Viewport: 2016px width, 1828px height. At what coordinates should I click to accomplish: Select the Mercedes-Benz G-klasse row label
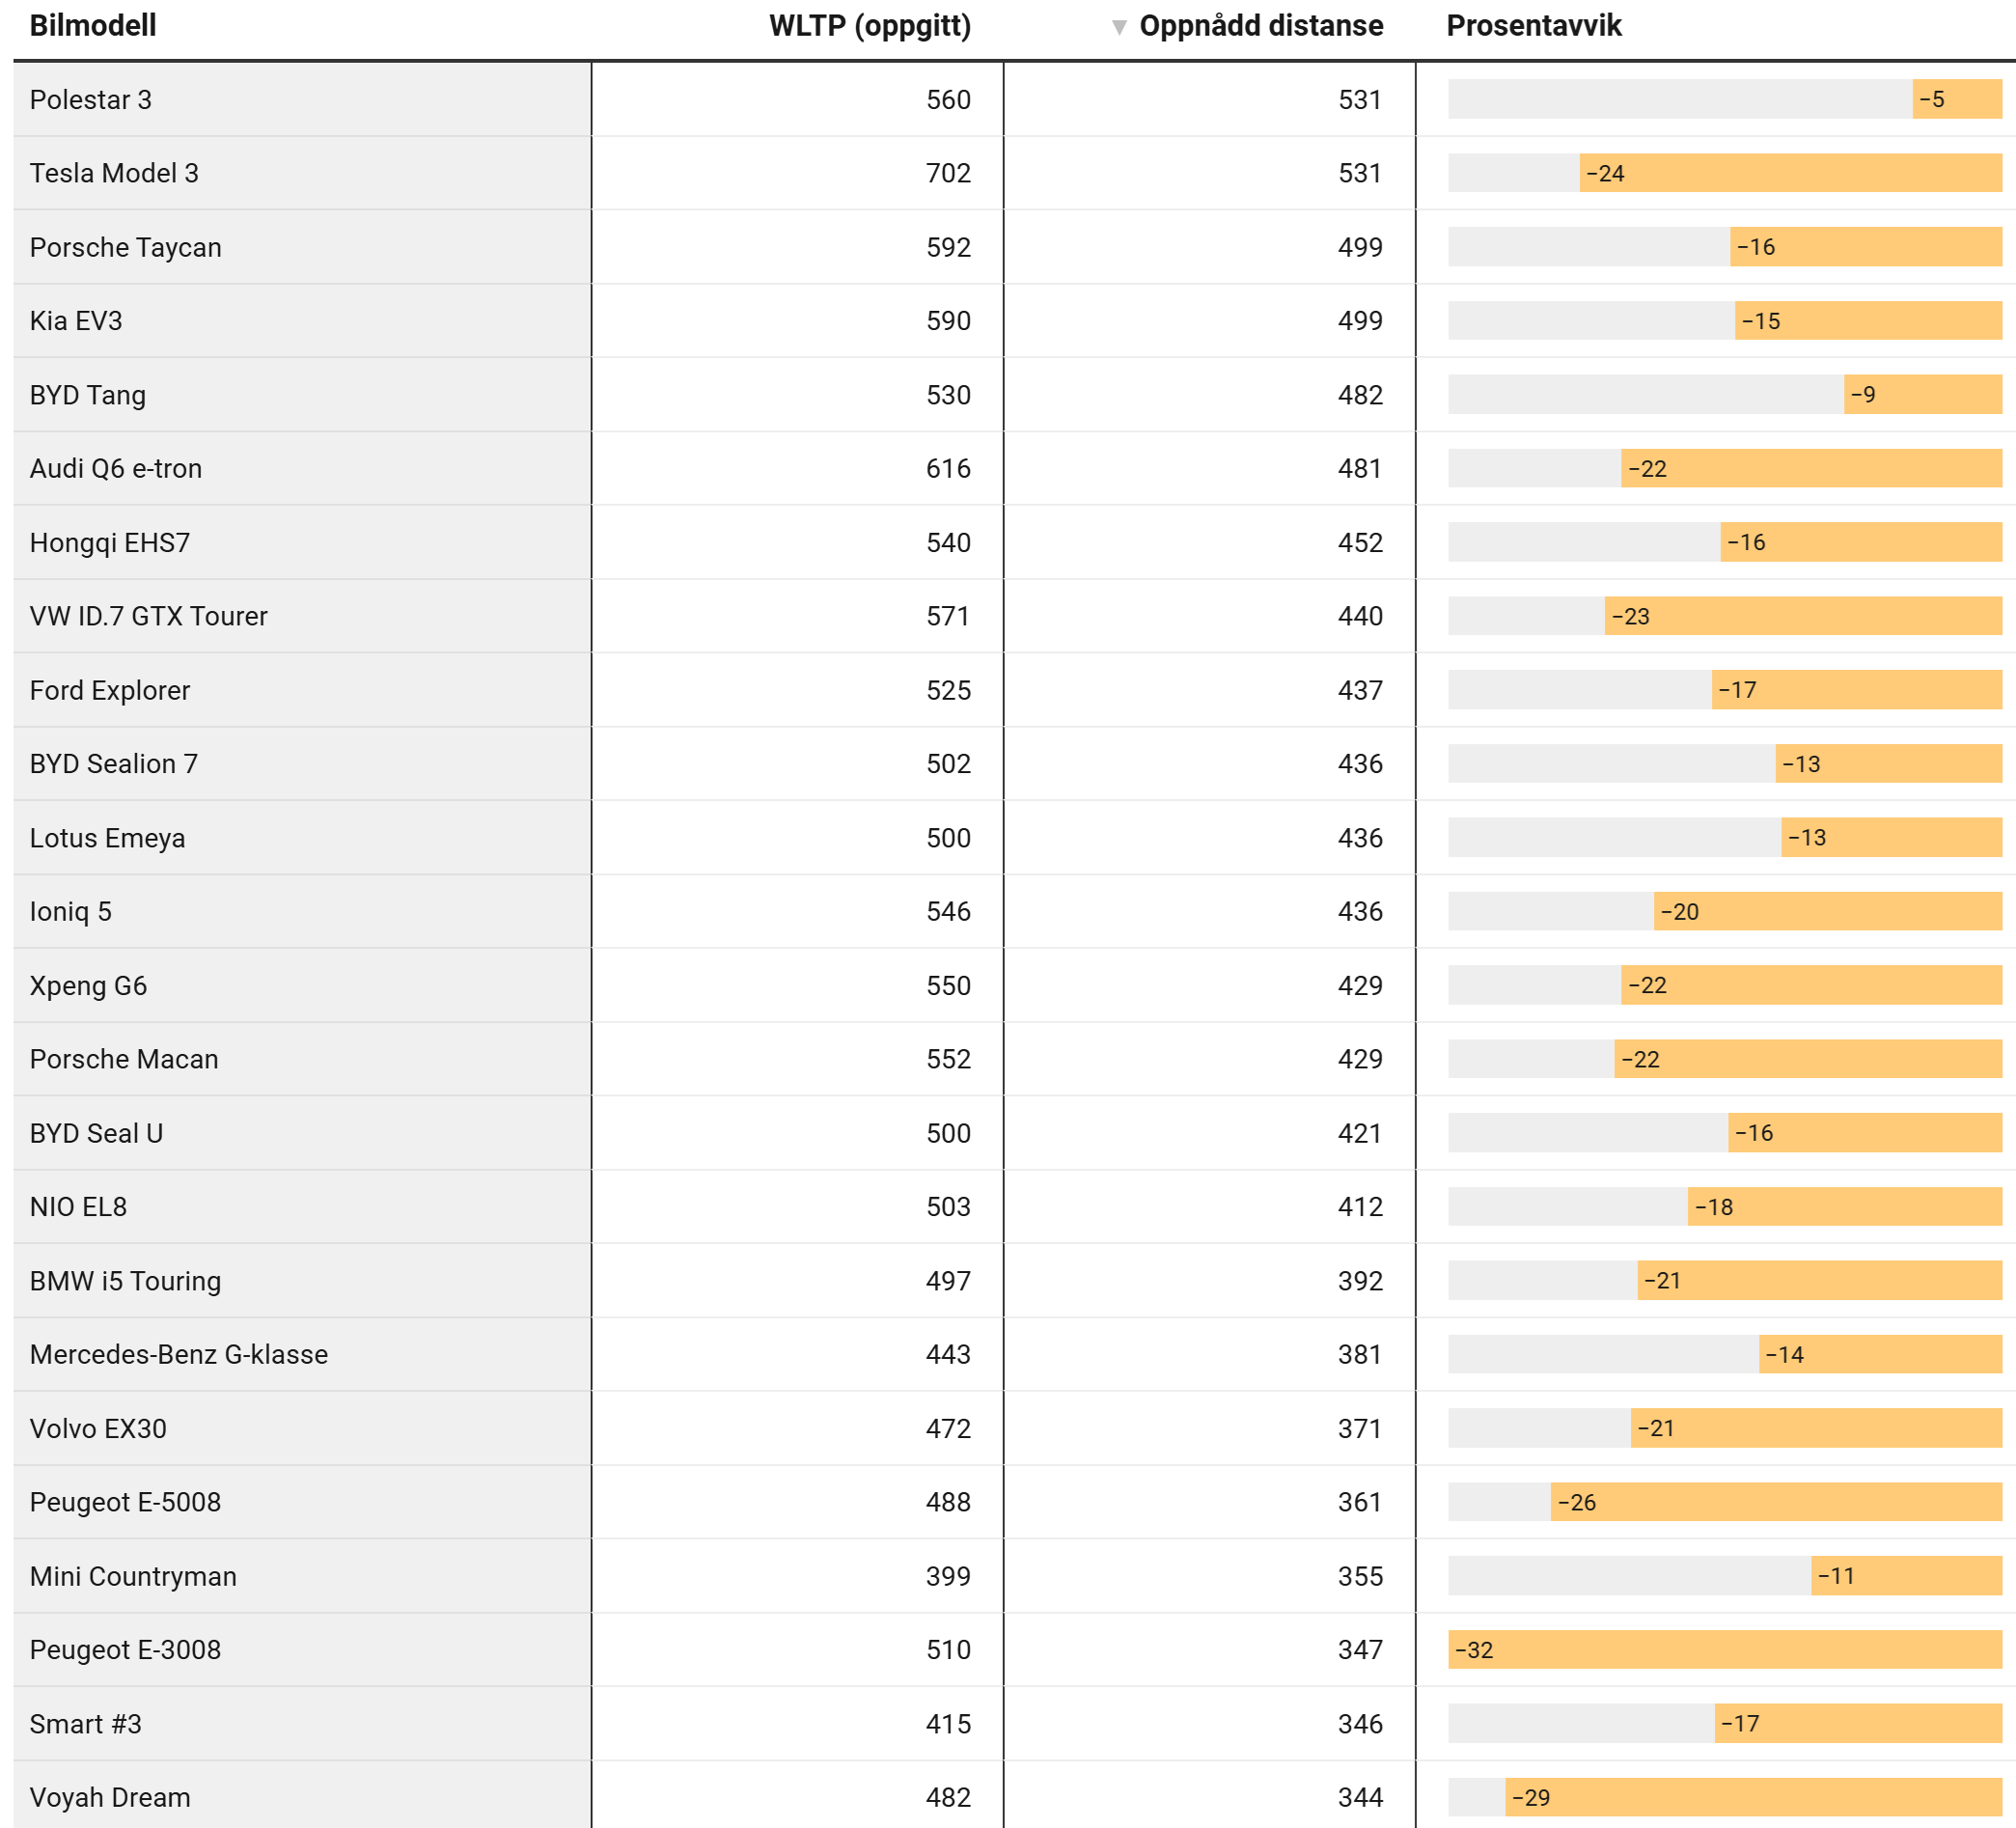pos(179,1354)
